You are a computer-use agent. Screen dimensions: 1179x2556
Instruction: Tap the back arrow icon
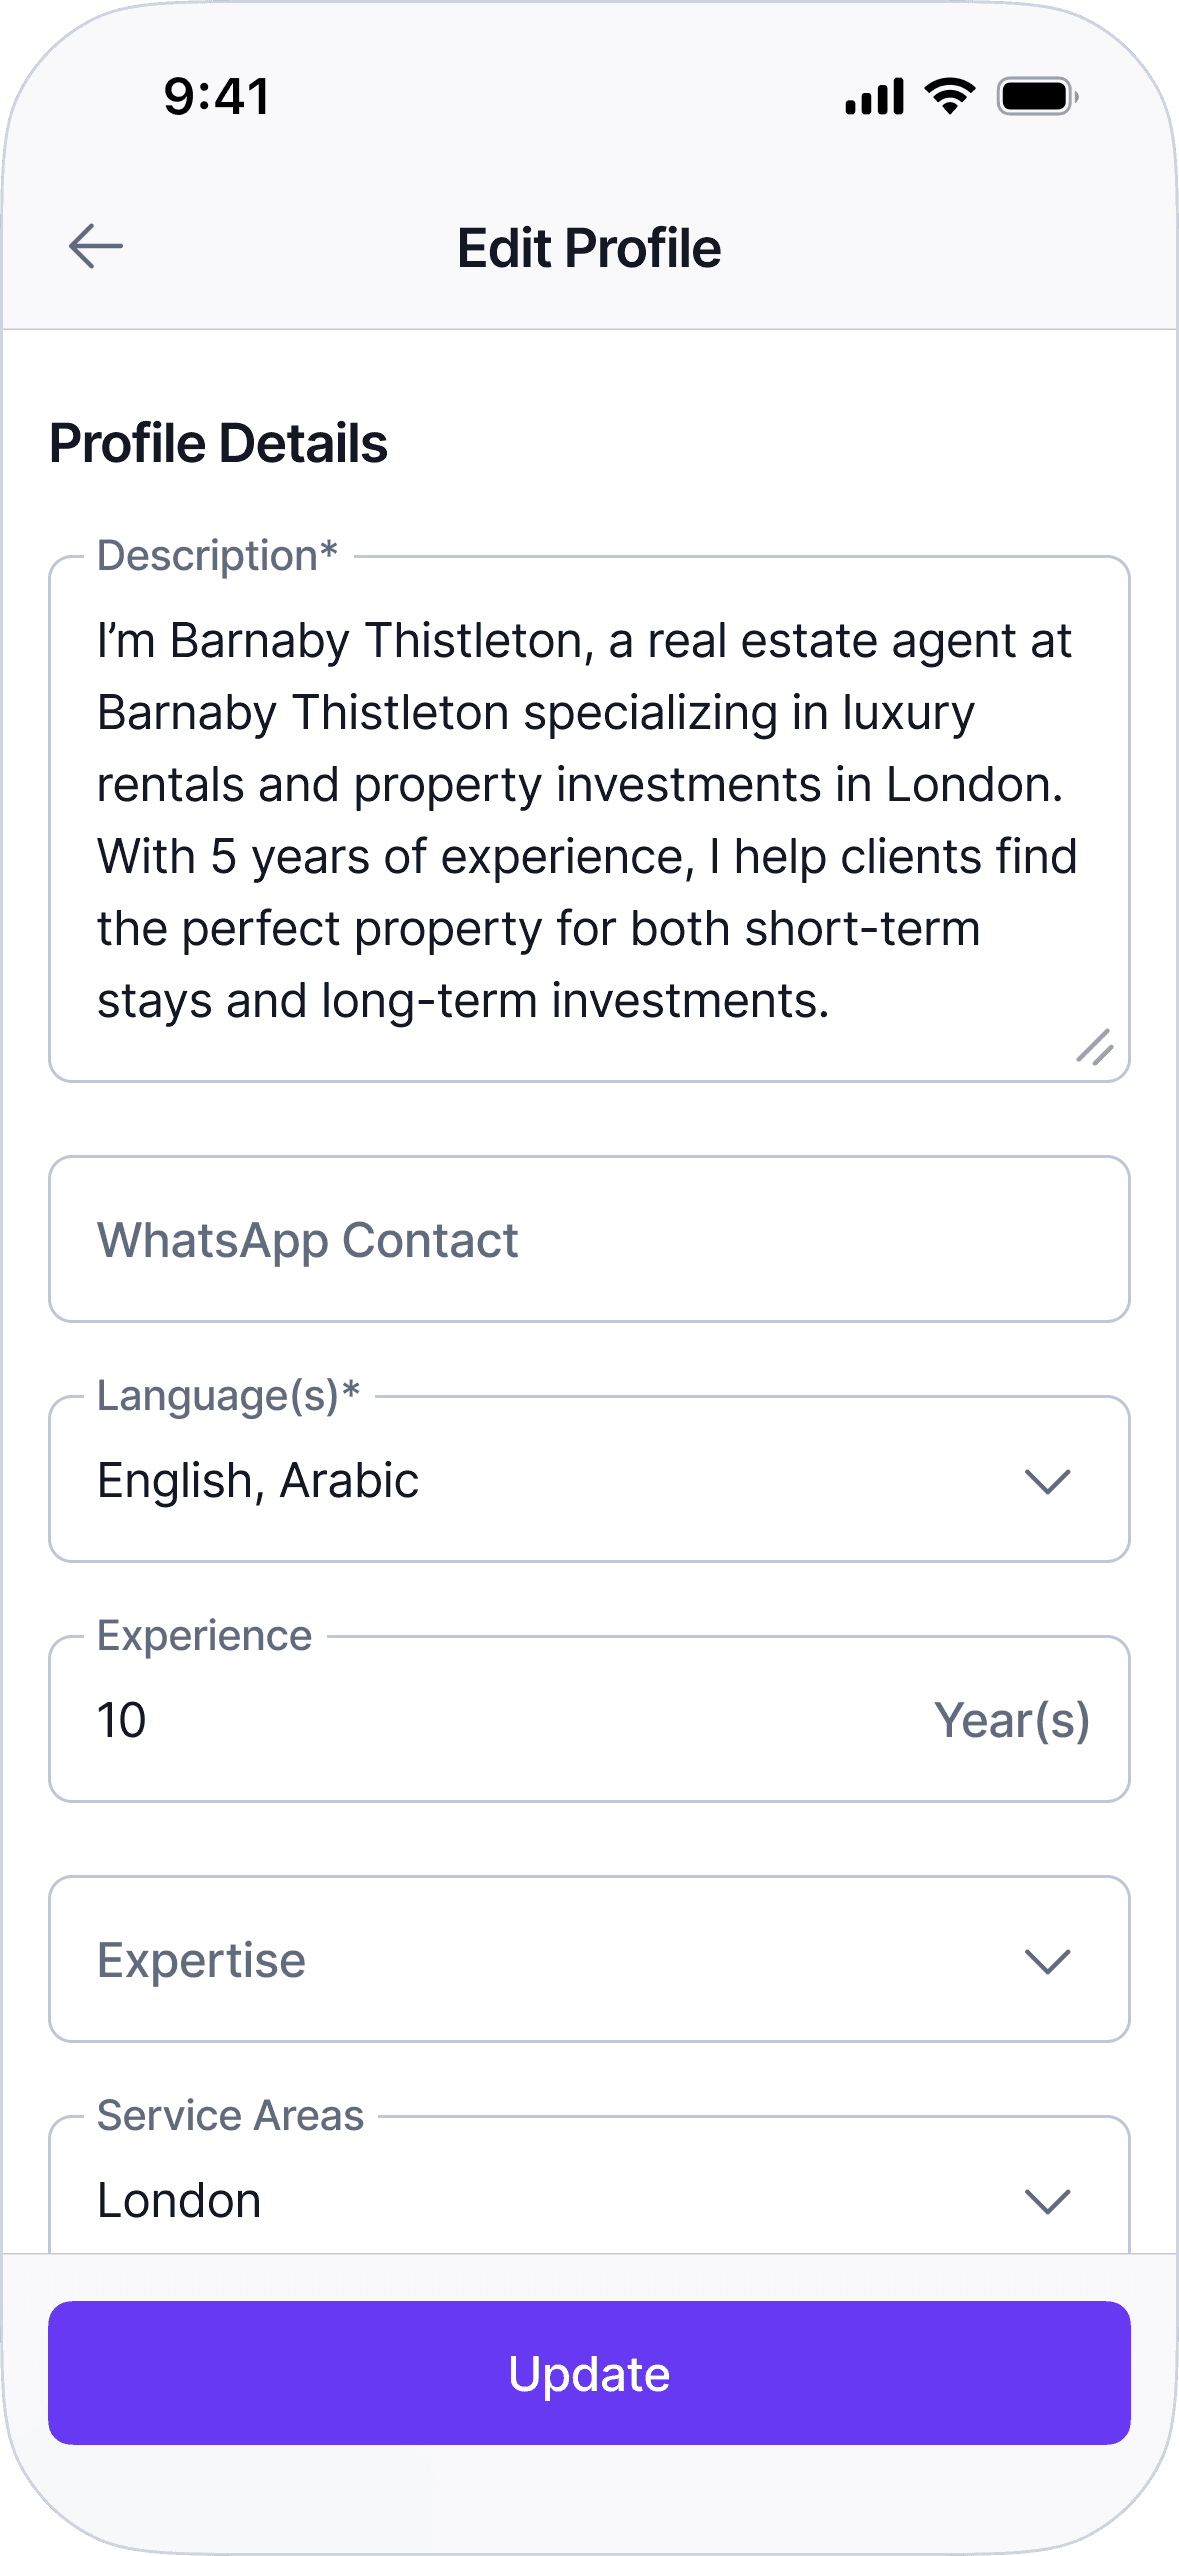coord(96,247)
